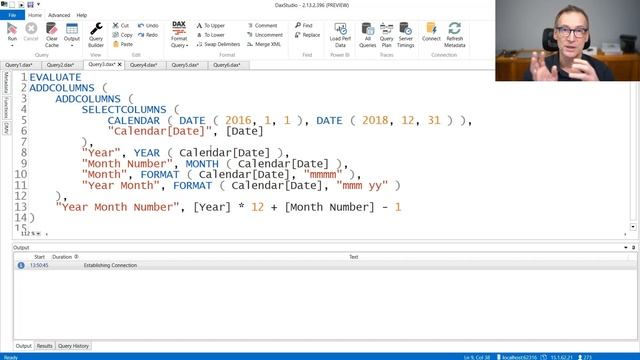Open the Format Query dropdown arrow
This screenshot has height=360, width=640.
(187, 46)
